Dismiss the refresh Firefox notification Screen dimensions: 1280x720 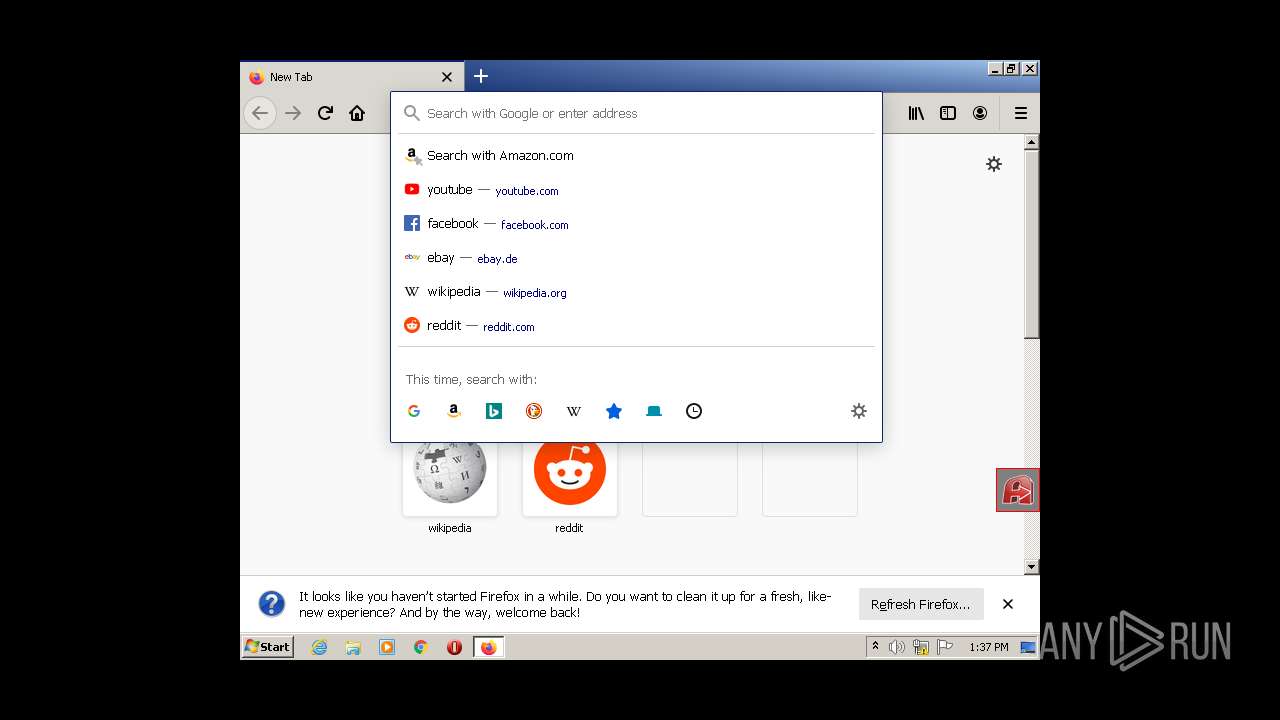(1008, 604)
